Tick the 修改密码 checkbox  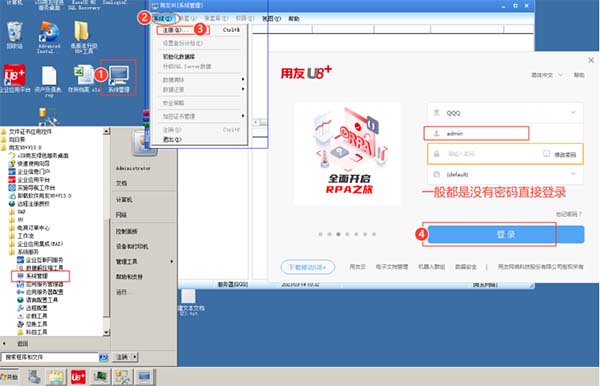pyautogui.click(x=546, y=154)
